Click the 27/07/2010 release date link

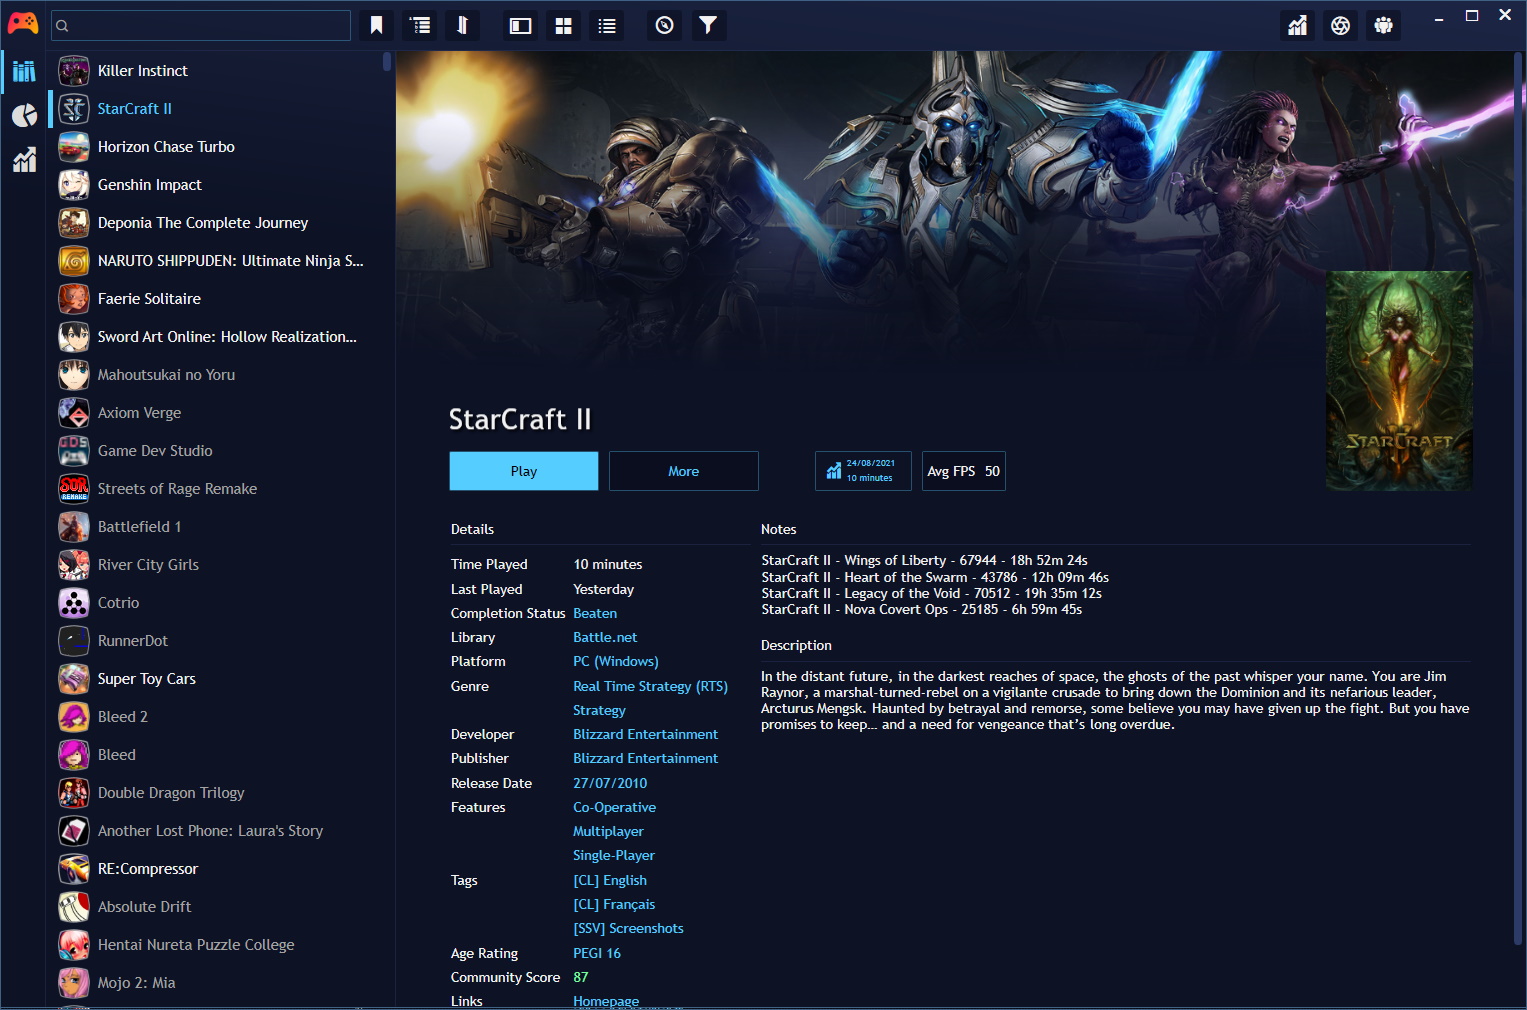point(610,783)
